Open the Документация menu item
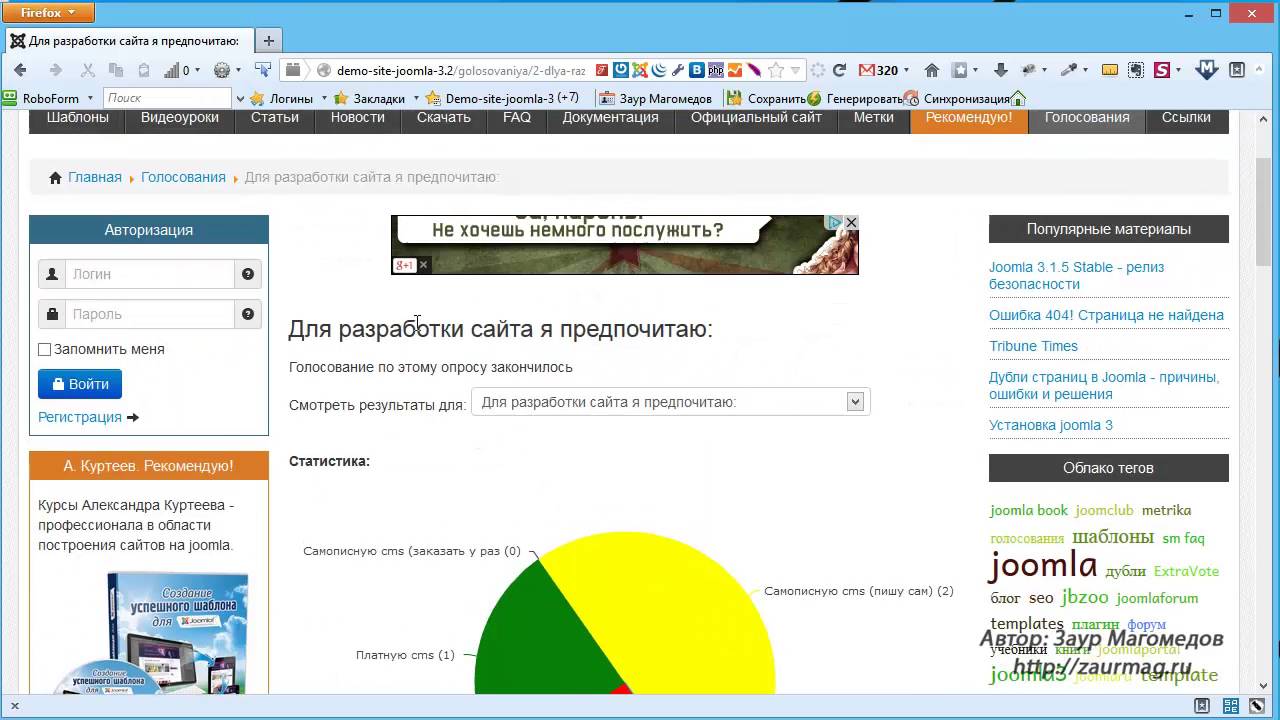1280x720 pixels. (610, 117)
